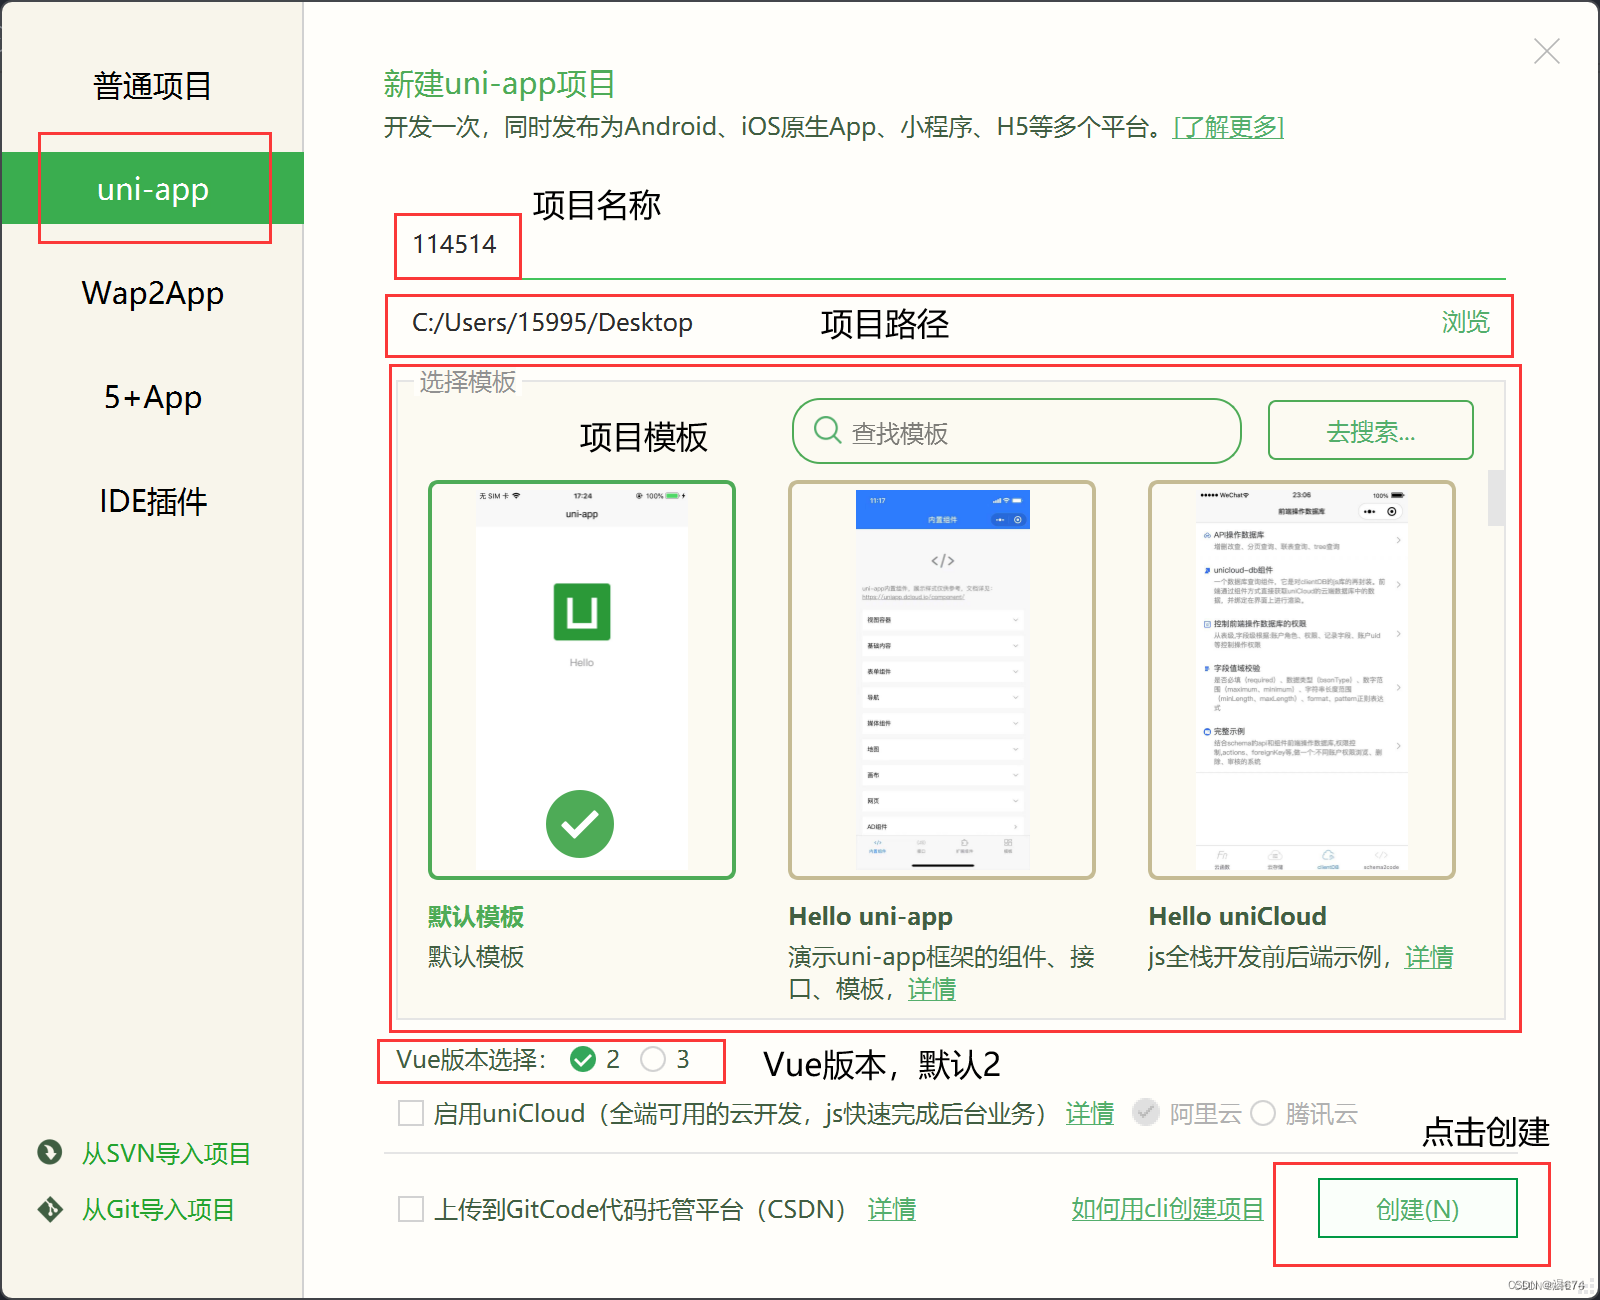This screenshot has width=1600, height=1300.
Task: Open the 如何用cli创建项目 link
Action: tap(1167, 1209)
